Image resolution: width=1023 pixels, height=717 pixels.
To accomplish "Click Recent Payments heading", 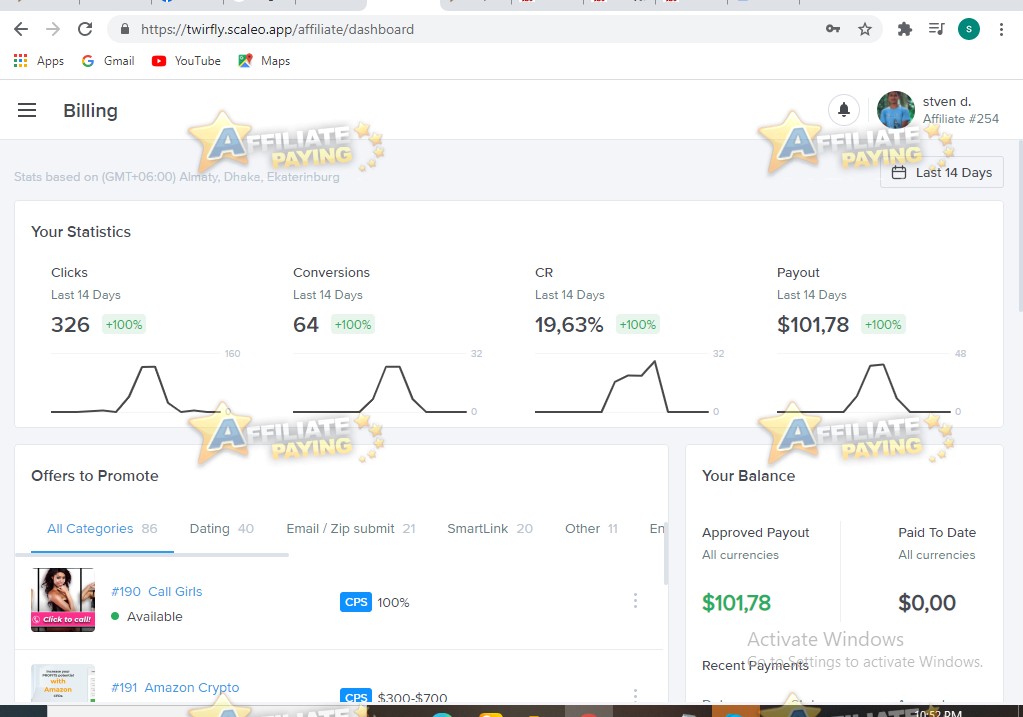I will click(x=755, y=665).
